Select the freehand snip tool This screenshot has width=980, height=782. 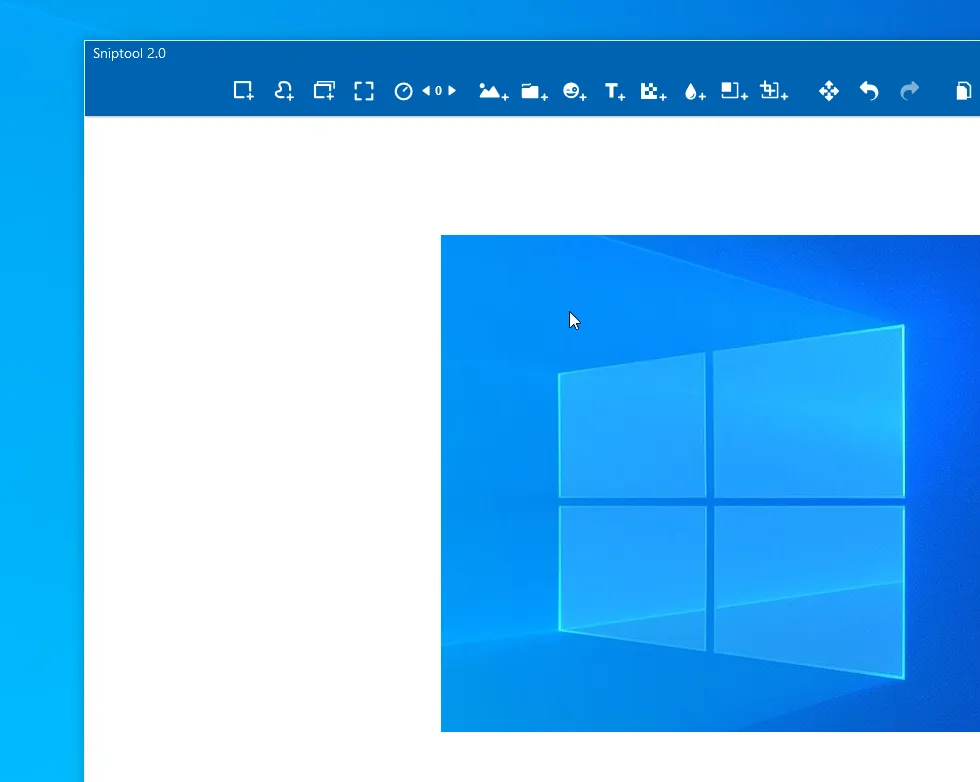click(x=283, y=90)
